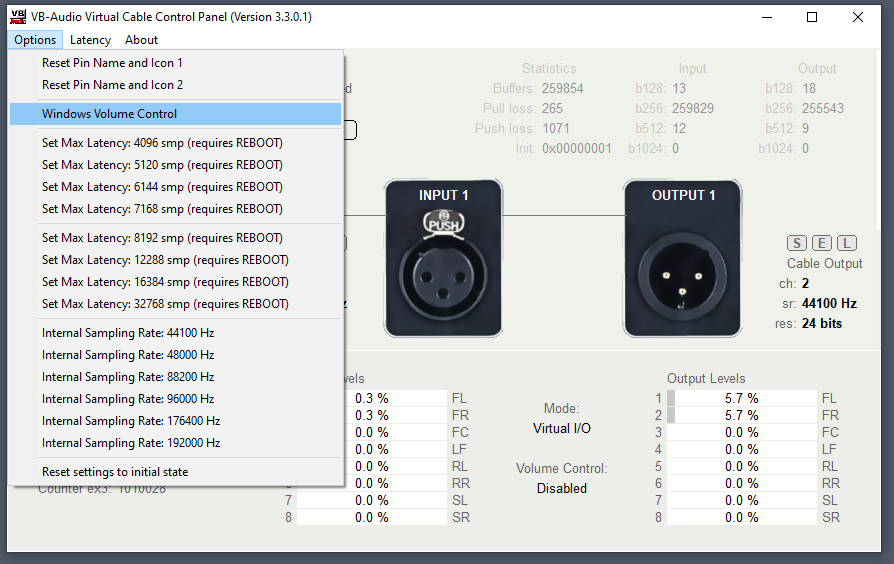The width and height of the screenshot is (894, 564).
Task: Set Max Latency to 6144 smp
Action: (x=176, y=187)
